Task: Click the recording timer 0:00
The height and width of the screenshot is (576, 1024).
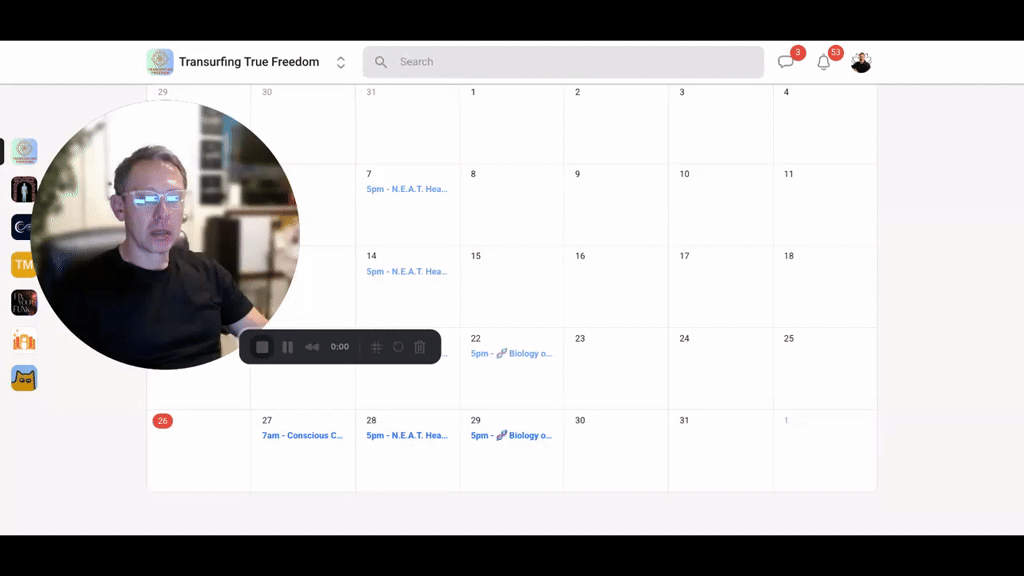Action: [340, 347]
